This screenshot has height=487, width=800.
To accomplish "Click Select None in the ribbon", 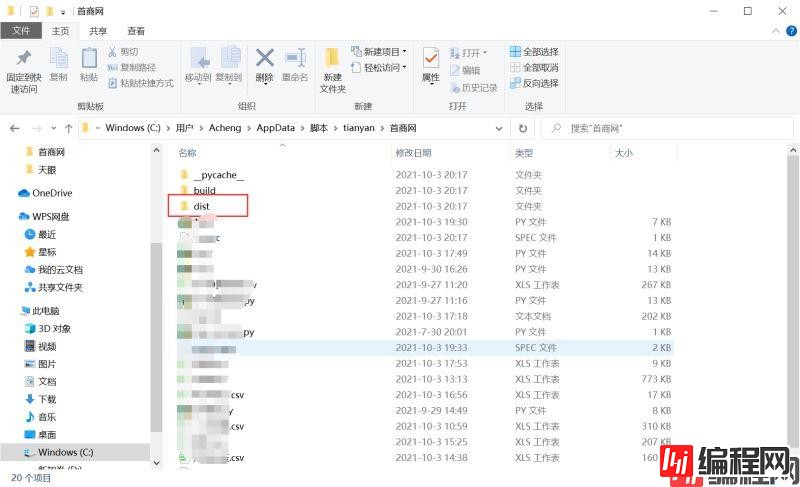I will (x=534, y=68).
